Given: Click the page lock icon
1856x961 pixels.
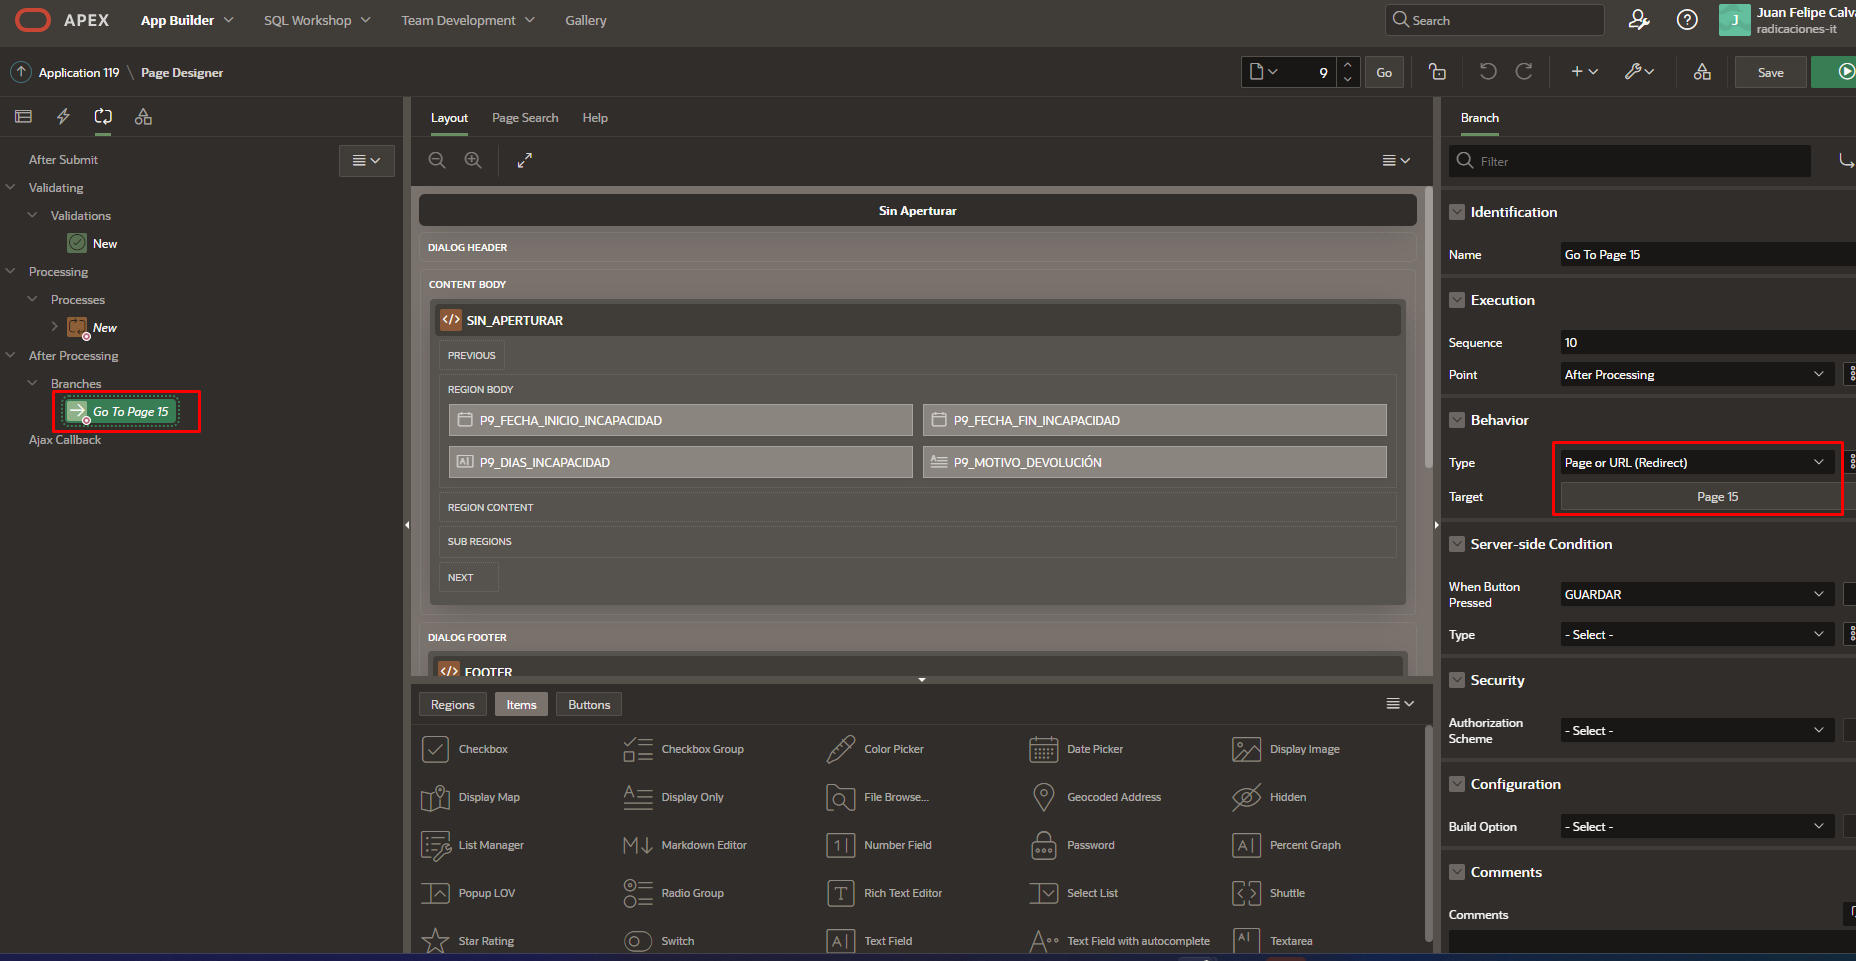Looking at the screenshot, I should tap(1437, 72).
